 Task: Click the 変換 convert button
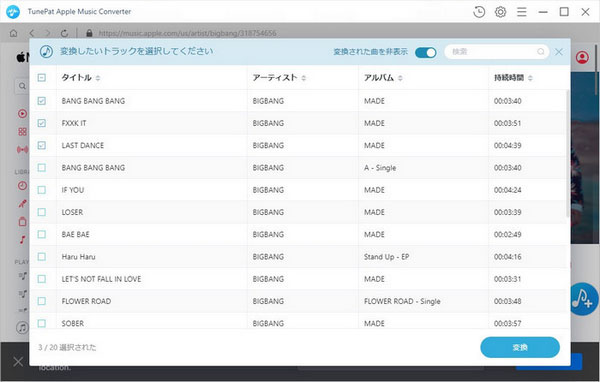pyautogui.click(x=520, y=347)
